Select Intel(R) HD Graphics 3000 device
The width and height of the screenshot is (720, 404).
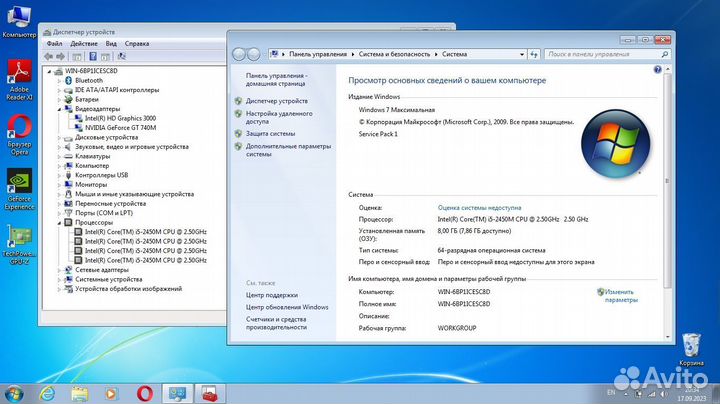point(120,118)
